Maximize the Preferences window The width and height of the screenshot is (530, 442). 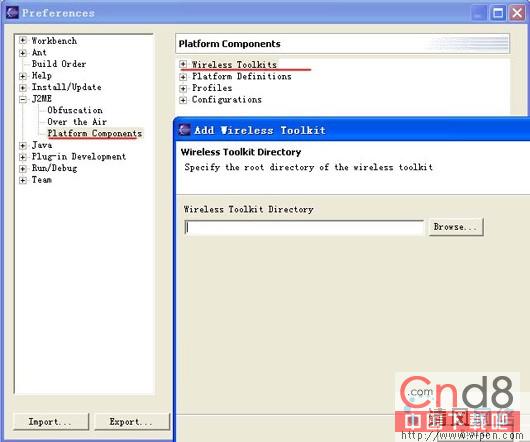pyautogui.click(x=498, y=14)
